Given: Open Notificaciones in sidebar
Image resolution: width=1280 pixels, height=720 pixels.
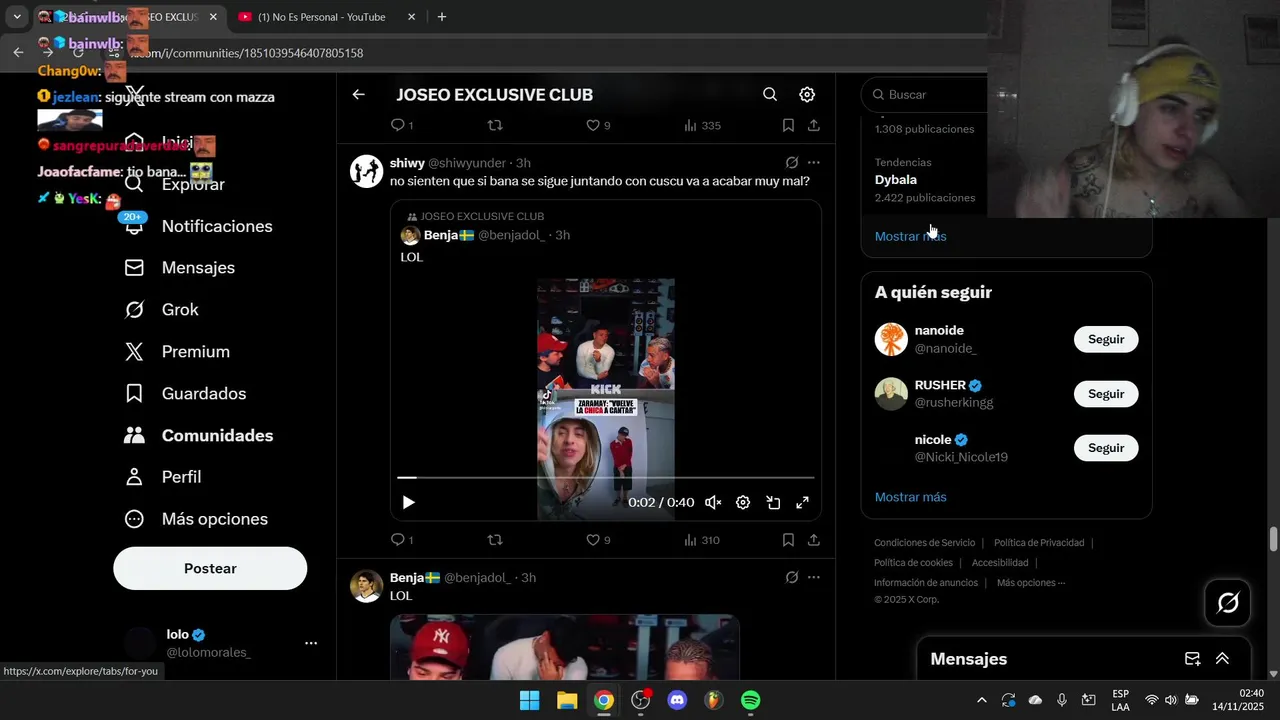Looking at the screenshot, I should click(x=201, y=226).
